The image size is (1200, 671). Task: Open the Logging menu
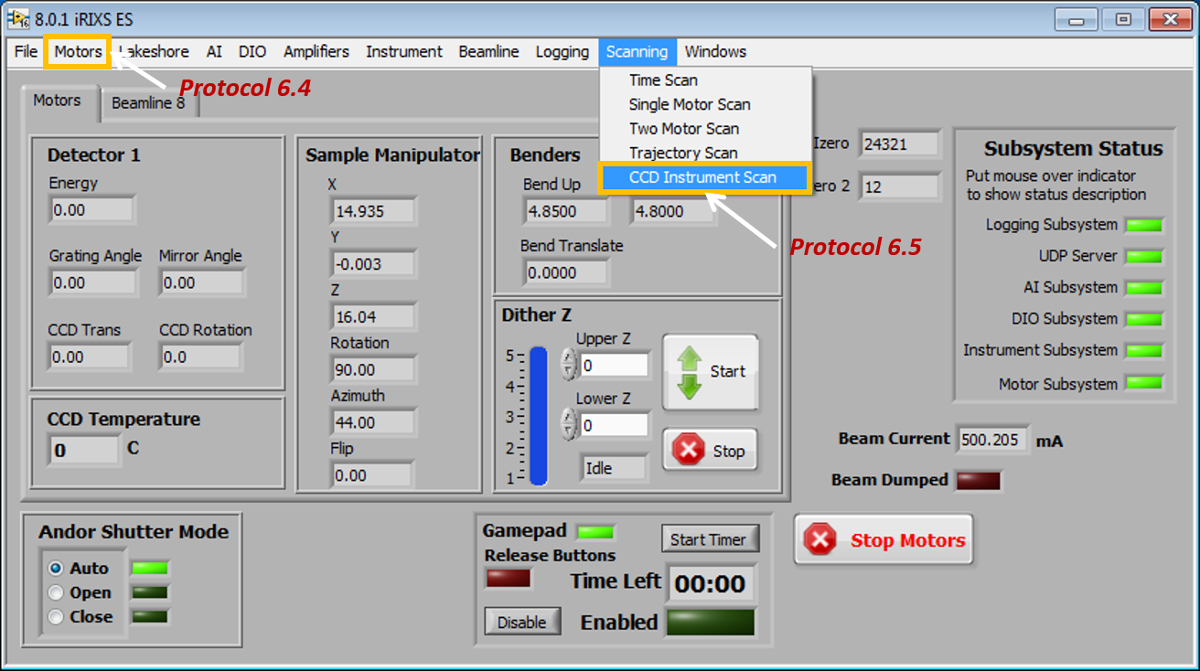click(x=562, y=52)
